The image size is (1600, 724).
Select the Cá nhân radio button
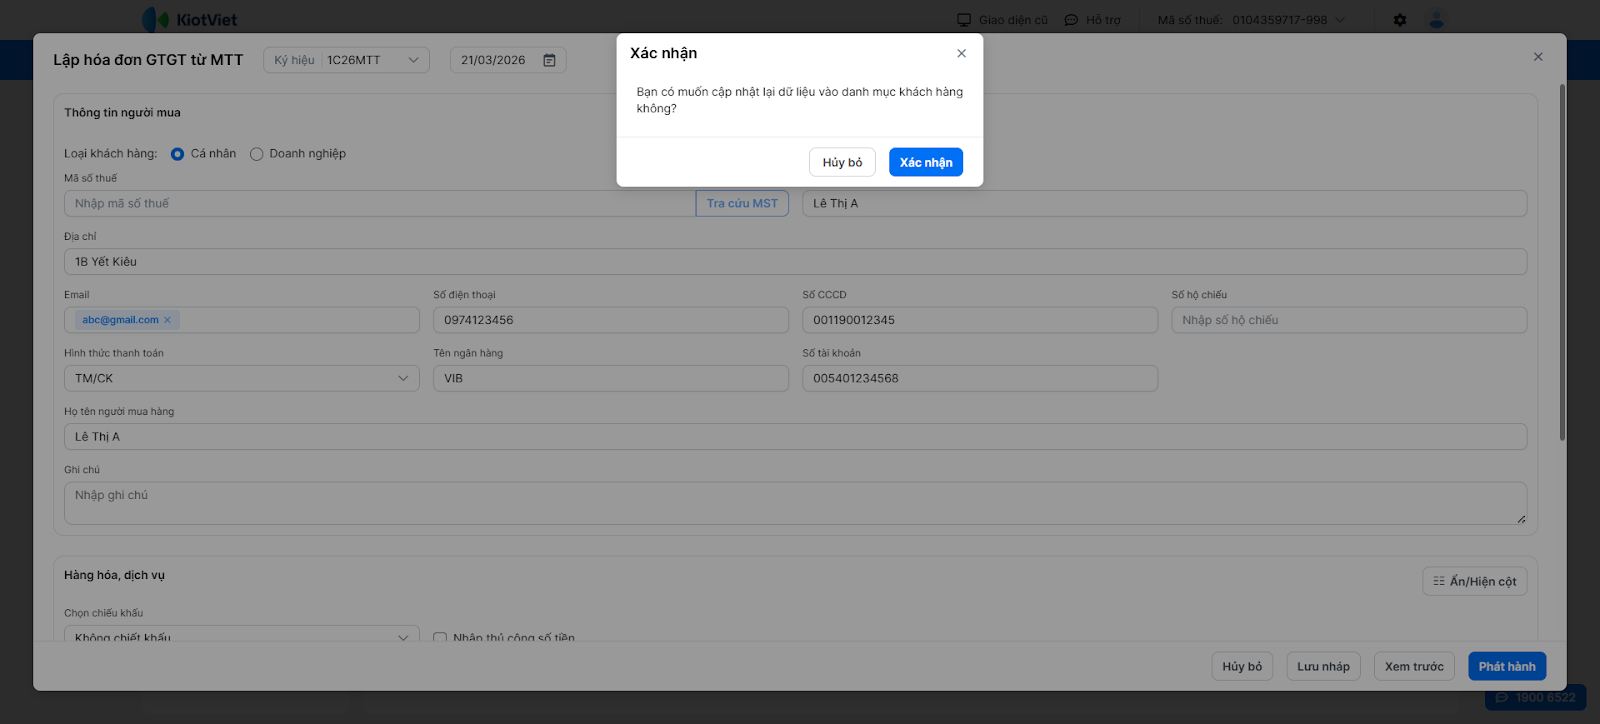(x=178, y=154)
